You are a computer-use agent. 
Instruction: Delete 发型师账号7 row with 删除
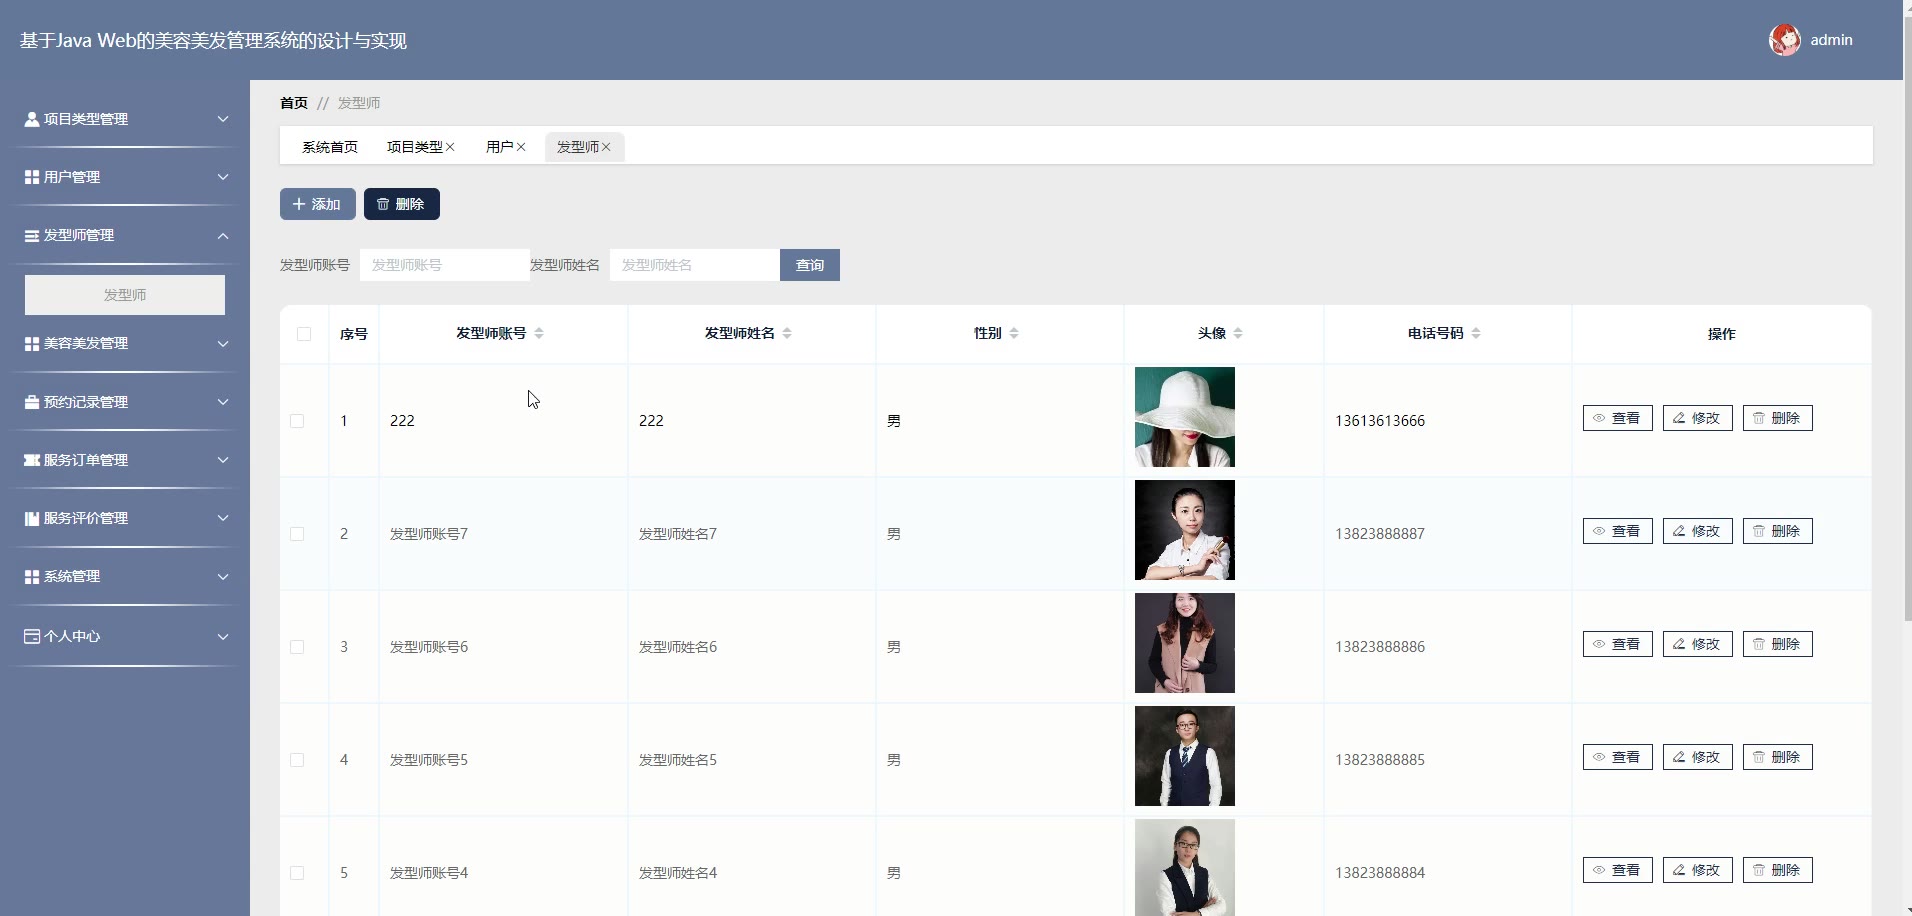point(1777,531)
